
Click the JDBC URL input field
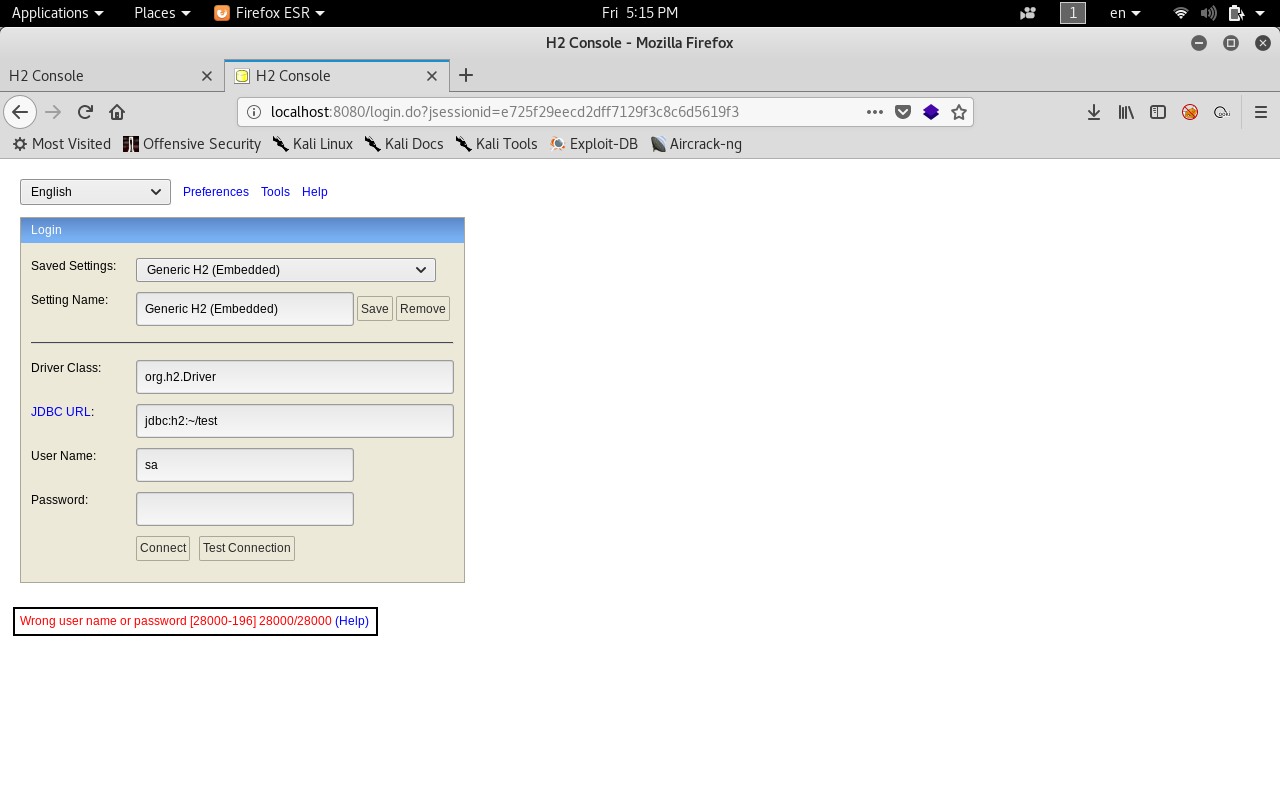click(x=295, y=421)
